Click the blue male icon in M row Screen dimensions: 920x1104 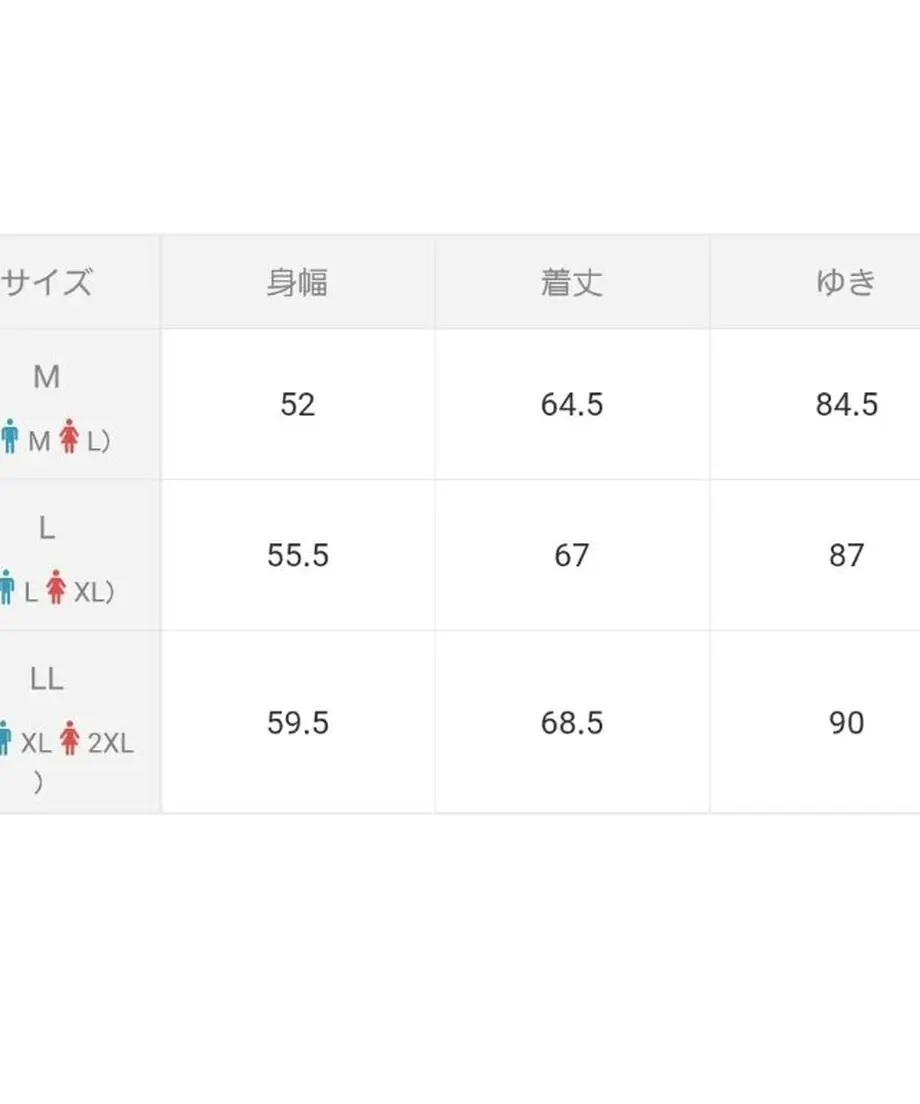pyautogui.click(x=9, y=436)
